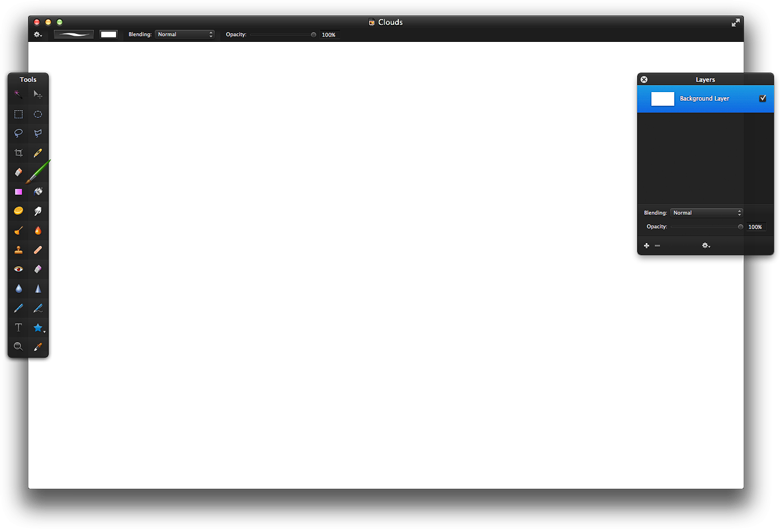
Task: Choose the Elliptical Marquee tool
Action: (x=38, y=114)
